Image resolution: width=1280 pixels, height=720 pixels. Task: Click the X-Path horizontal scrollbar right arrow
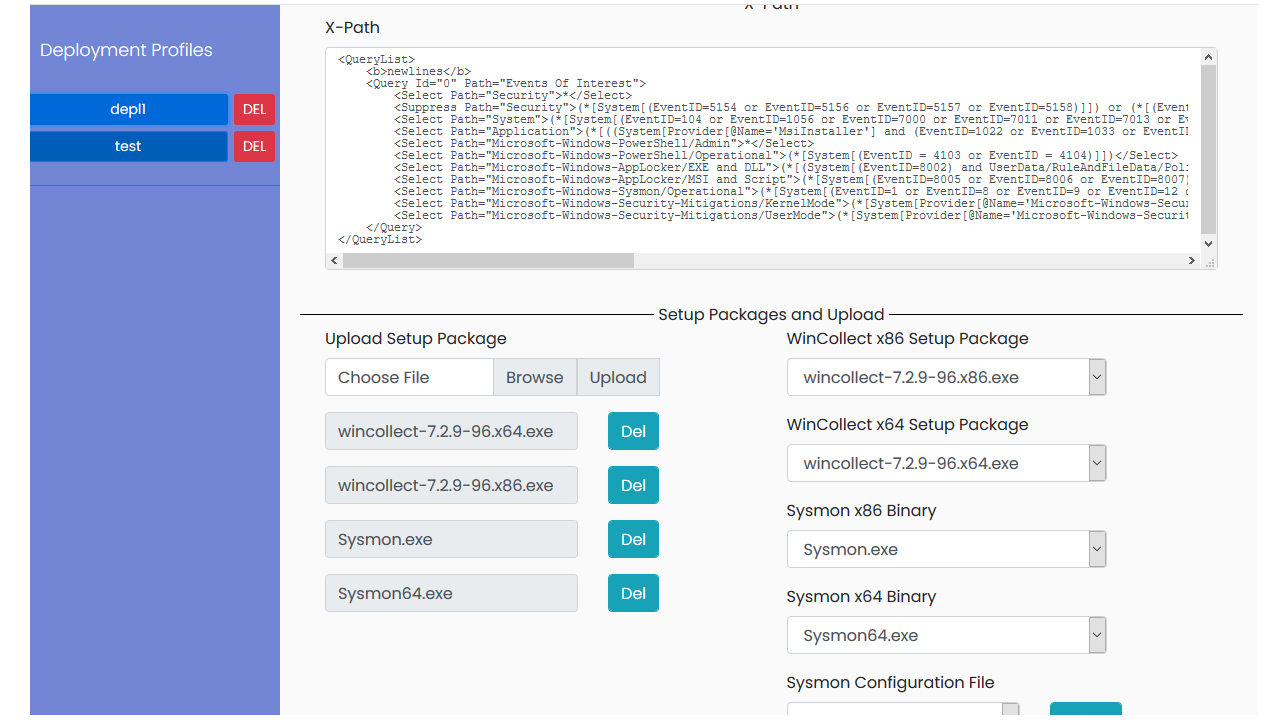[1191, 260]
